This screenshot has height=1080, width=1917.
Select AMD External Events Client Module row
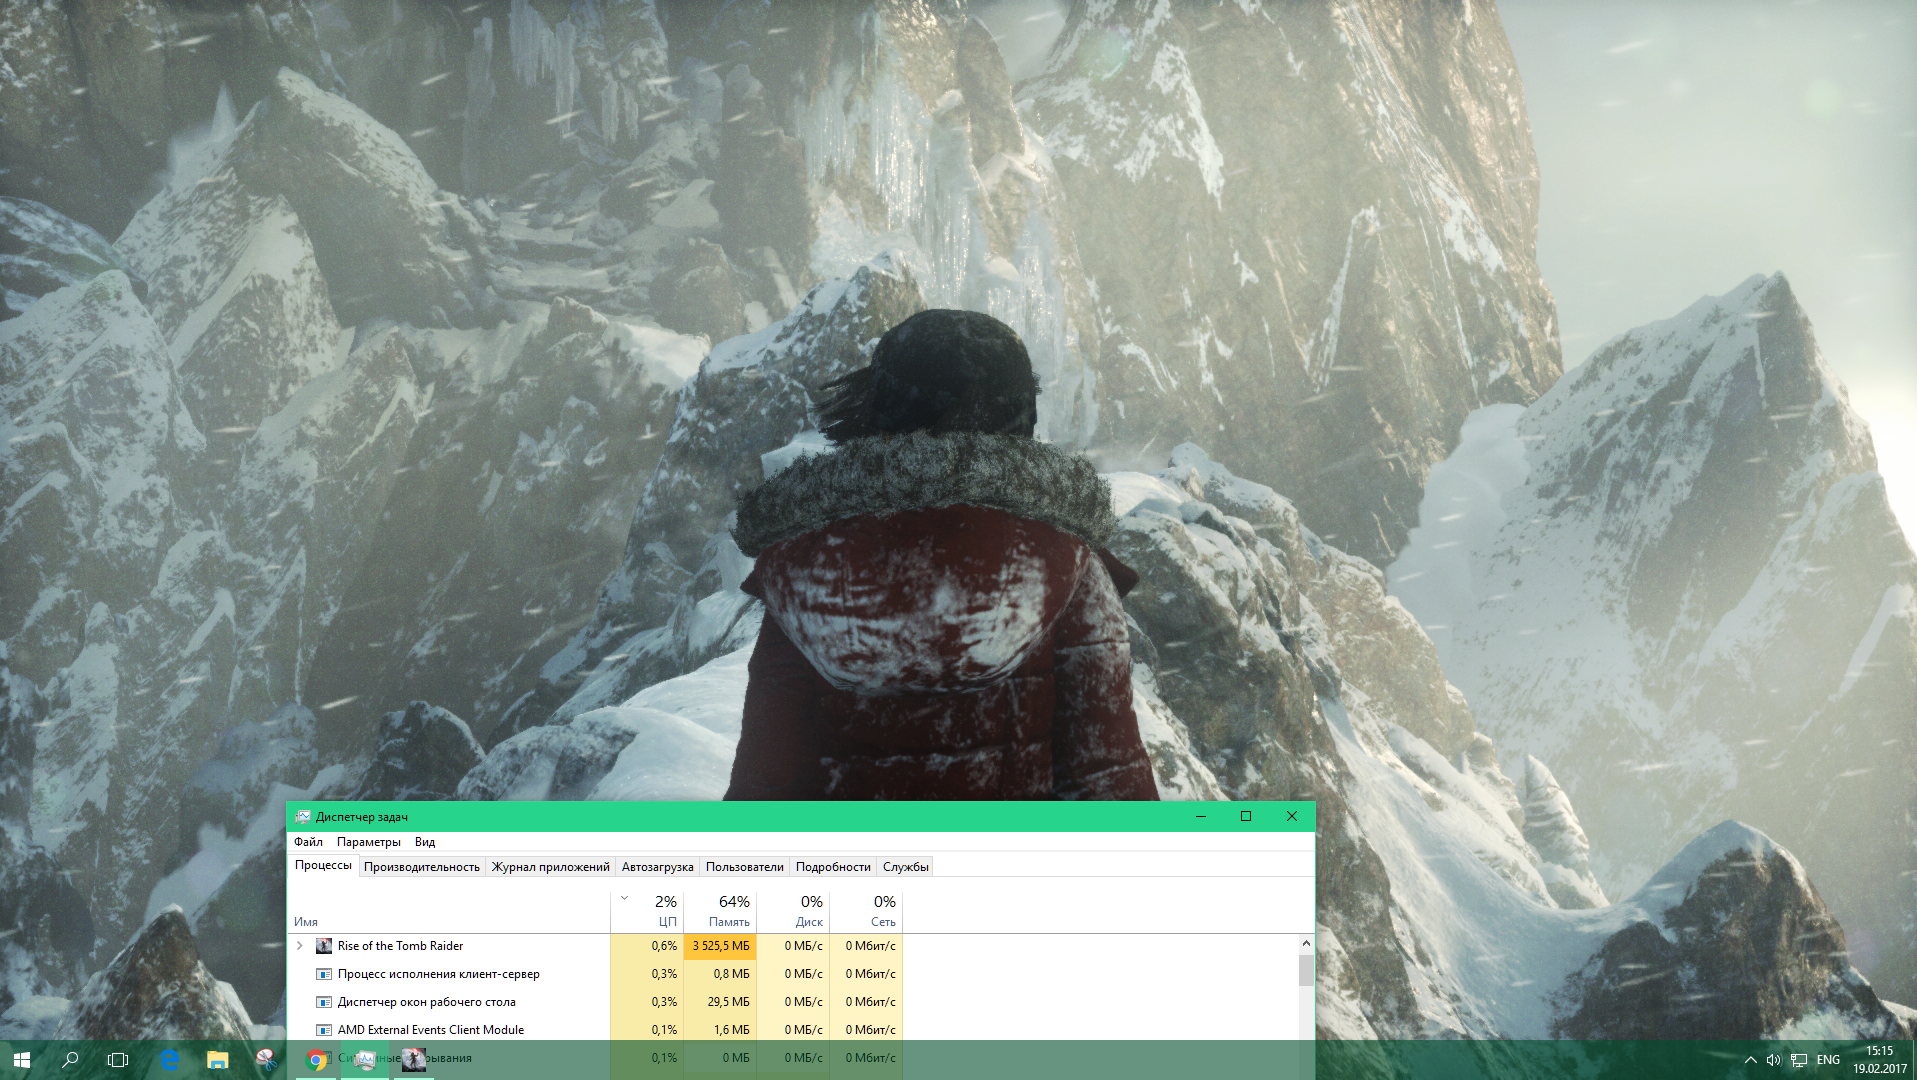click(595, 1030)
